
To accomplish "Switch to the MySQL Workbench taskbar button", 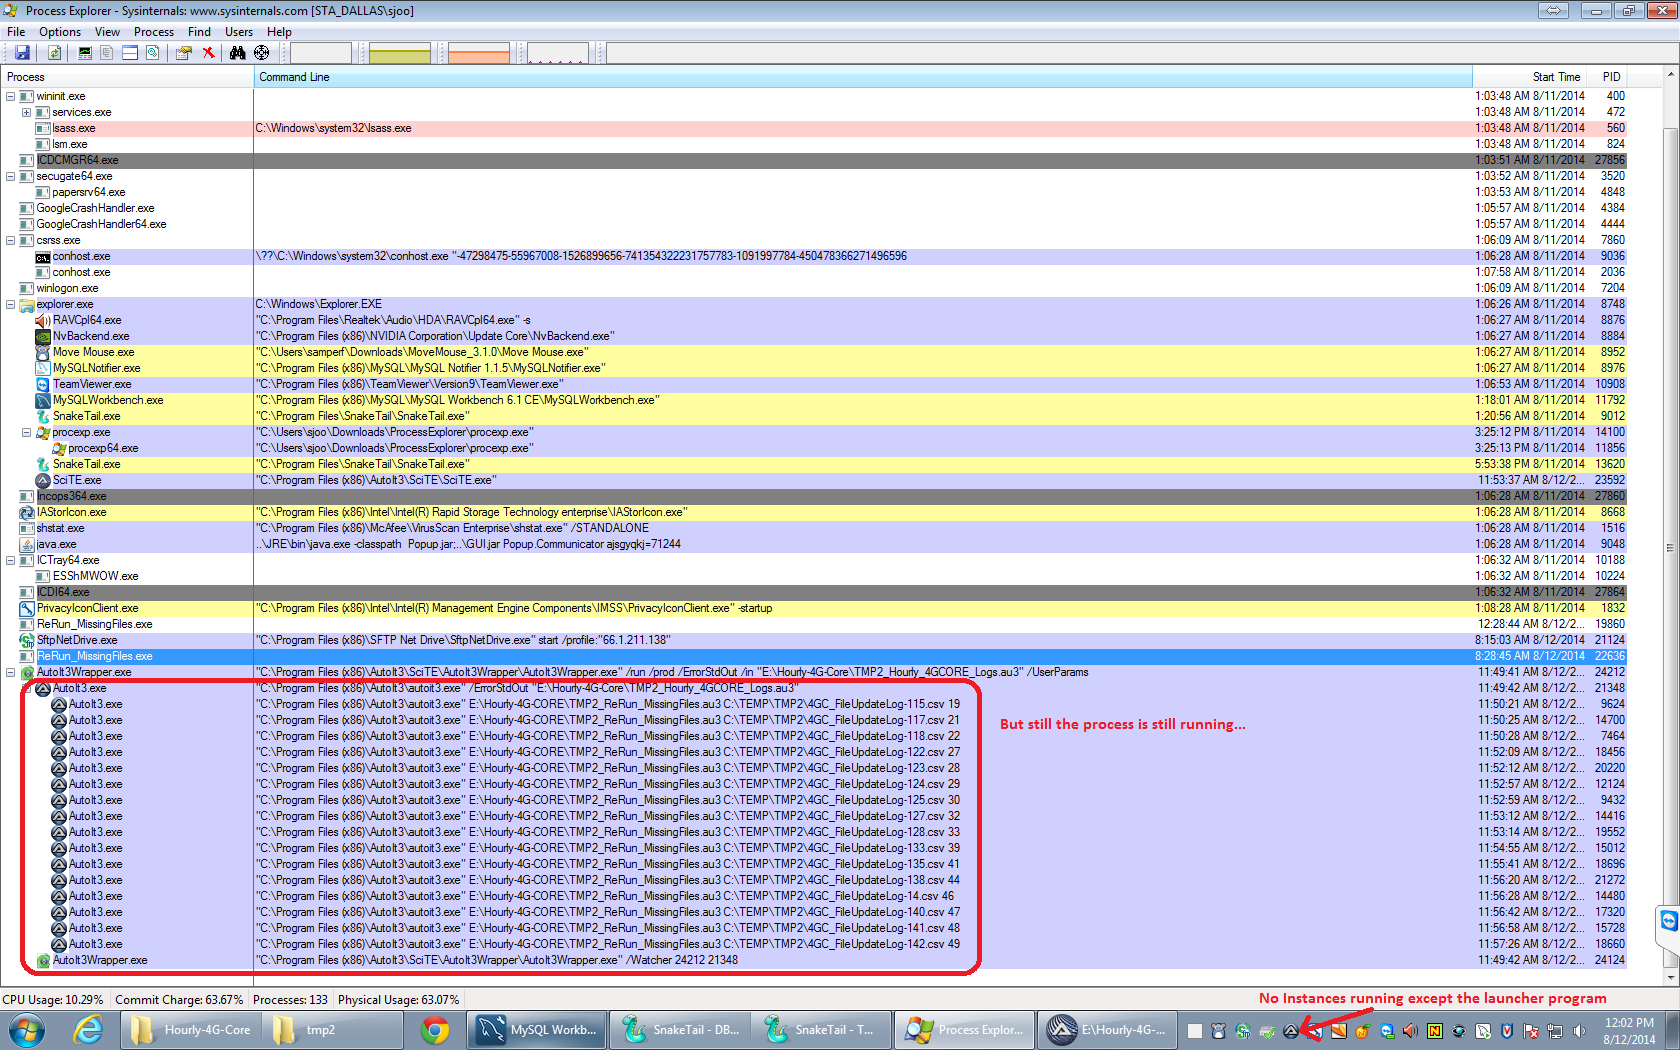I will coord(537,1030).
